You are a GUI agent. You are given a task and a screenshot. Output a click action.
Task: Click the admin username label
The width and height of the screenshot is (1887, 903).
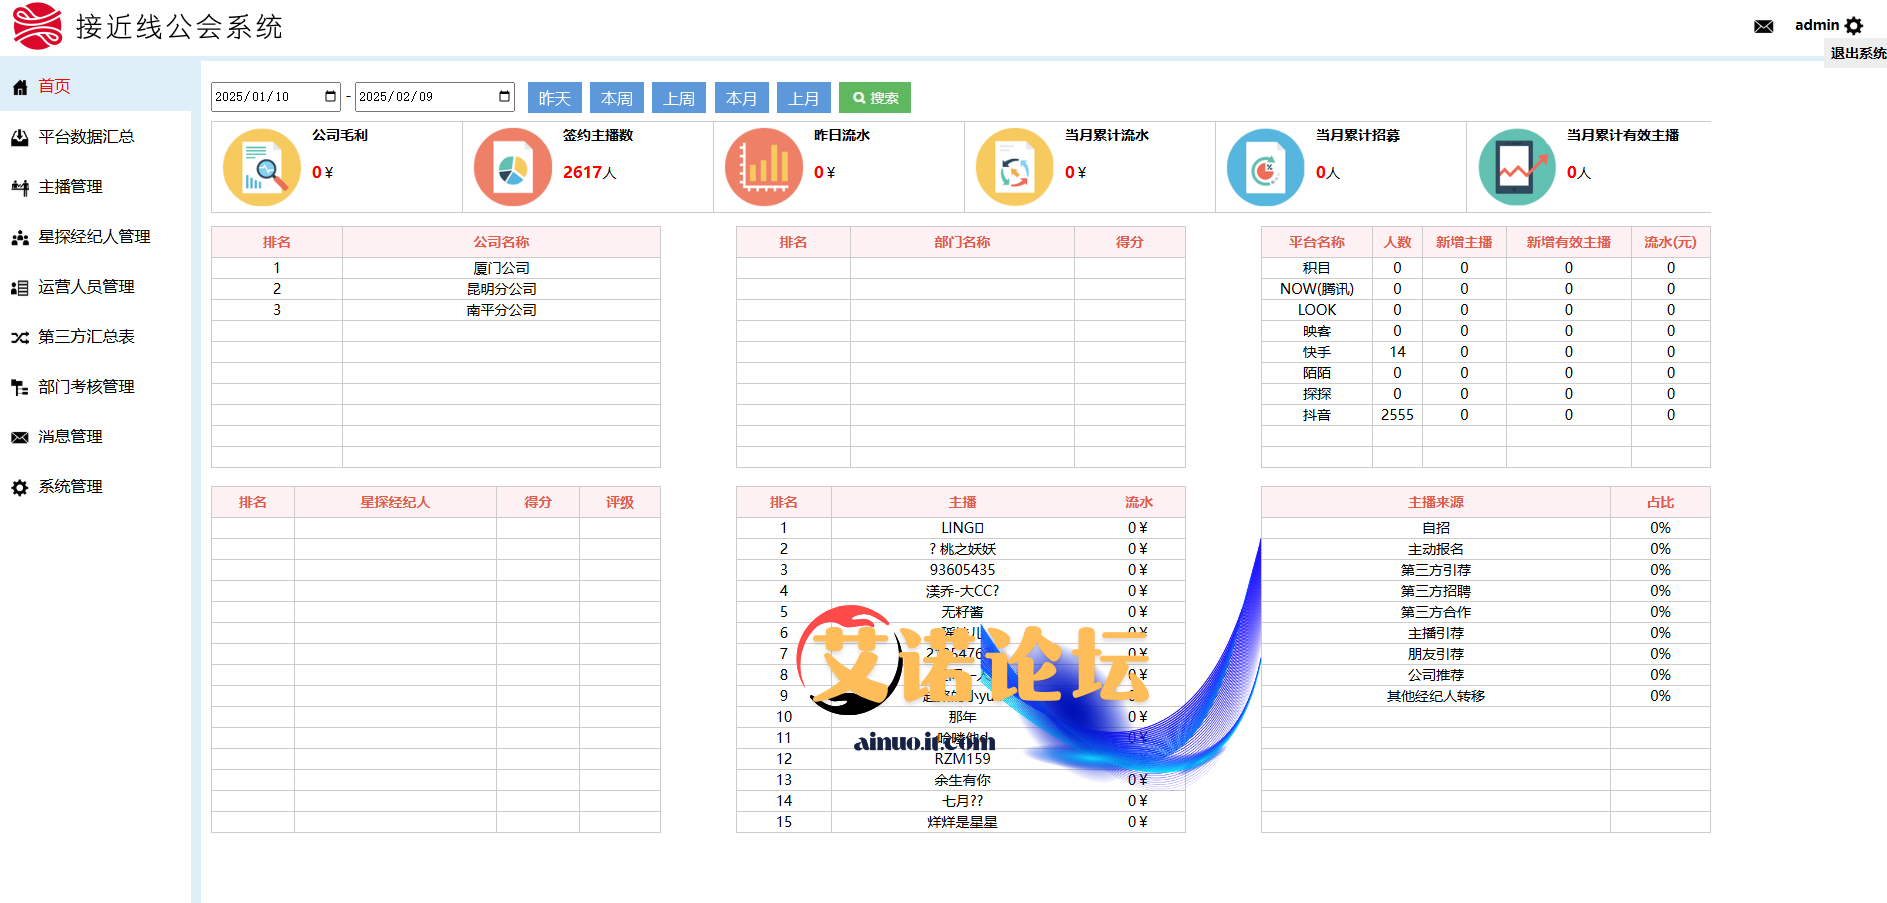1817,25
